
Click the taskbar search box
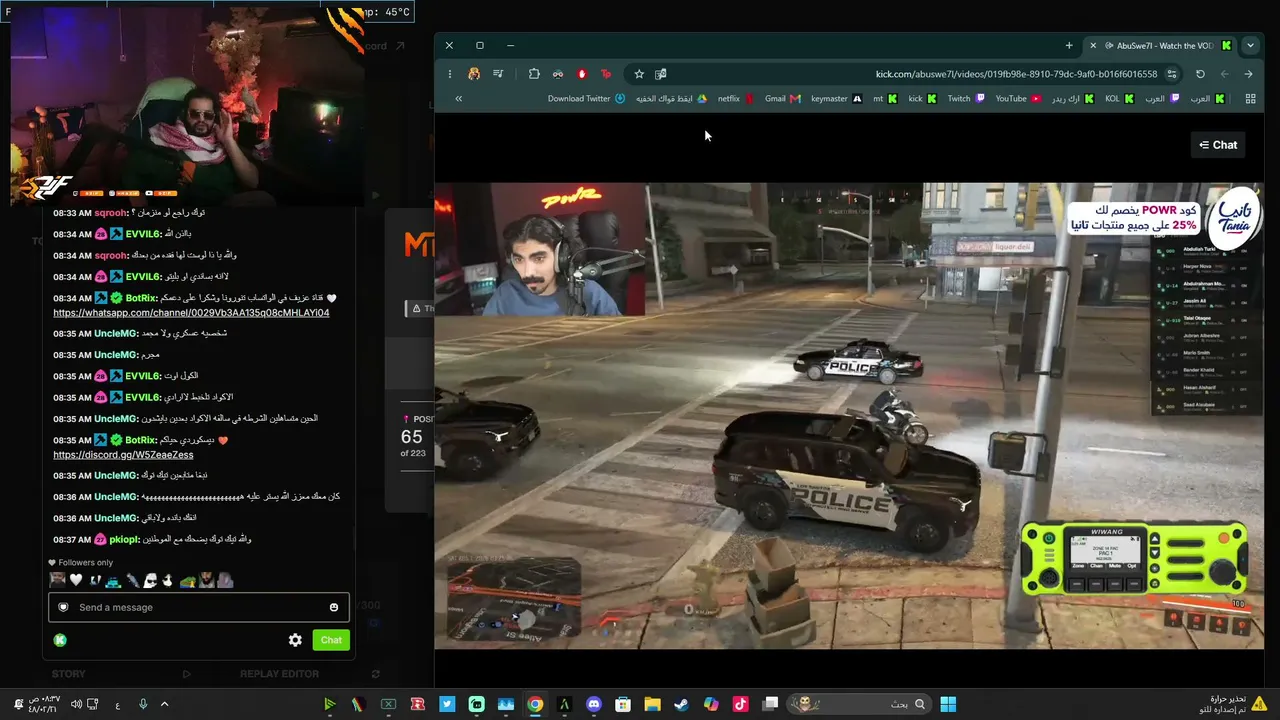pos(859,704)
